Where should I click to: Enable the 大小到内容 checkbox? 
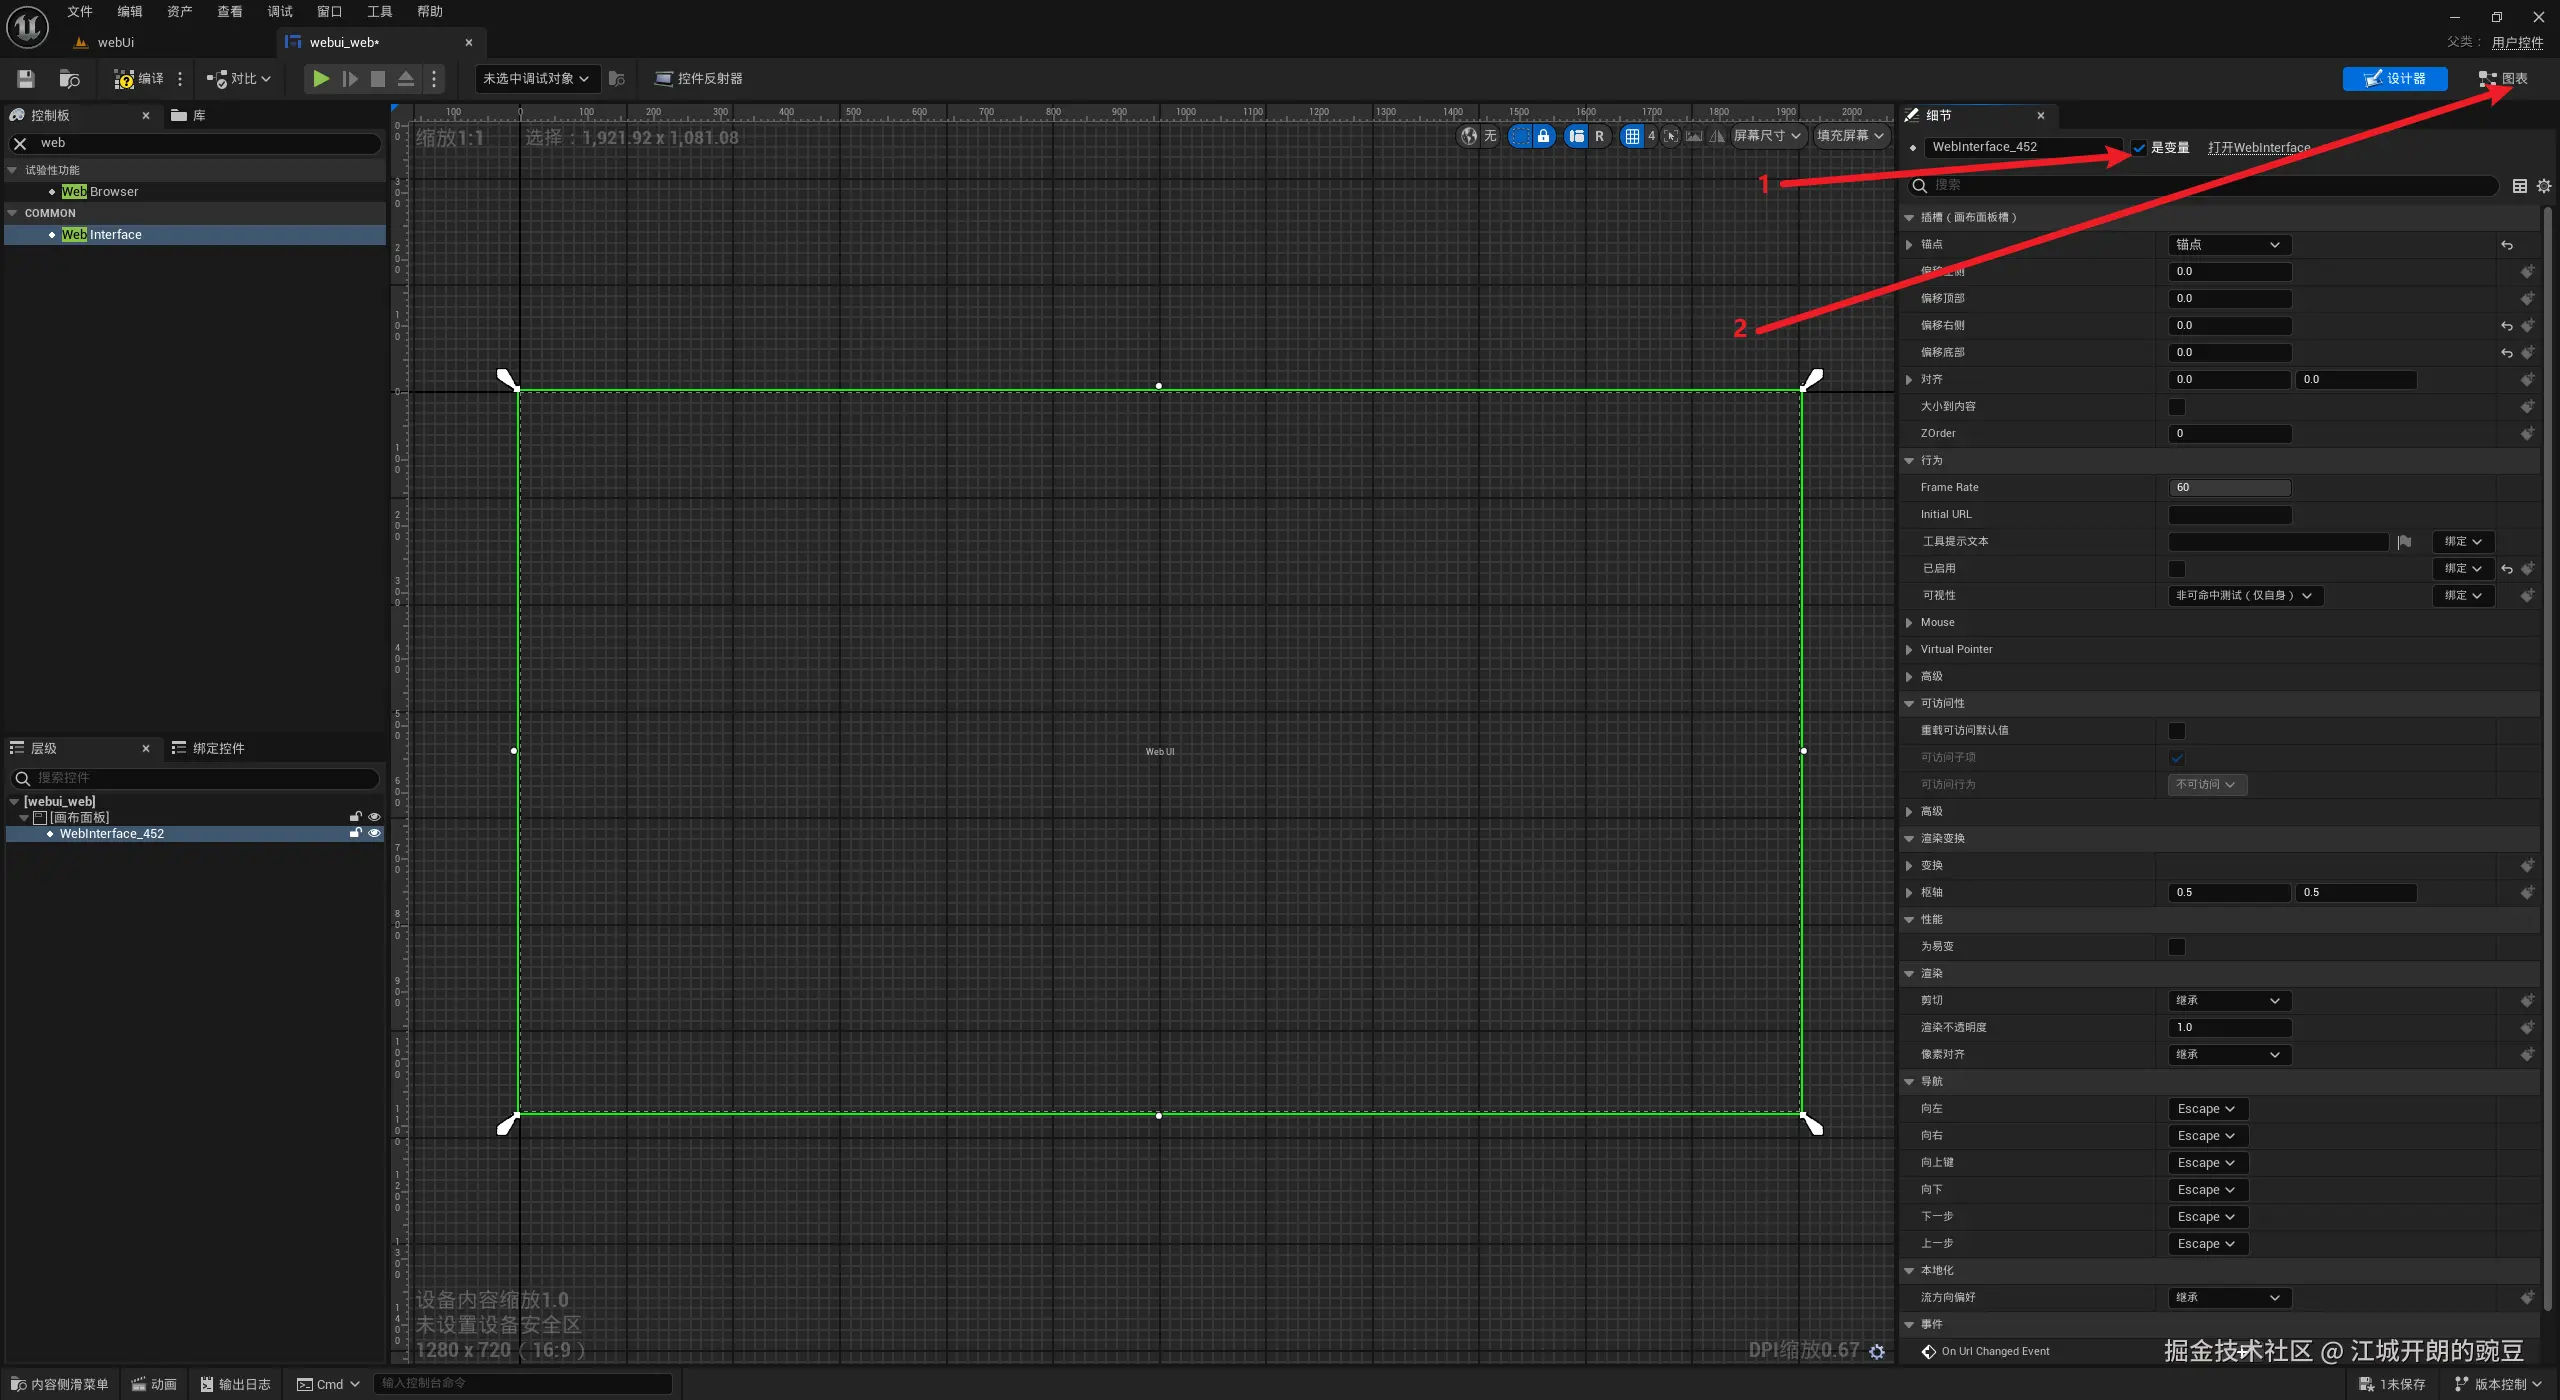click(x=2177, y=406)
